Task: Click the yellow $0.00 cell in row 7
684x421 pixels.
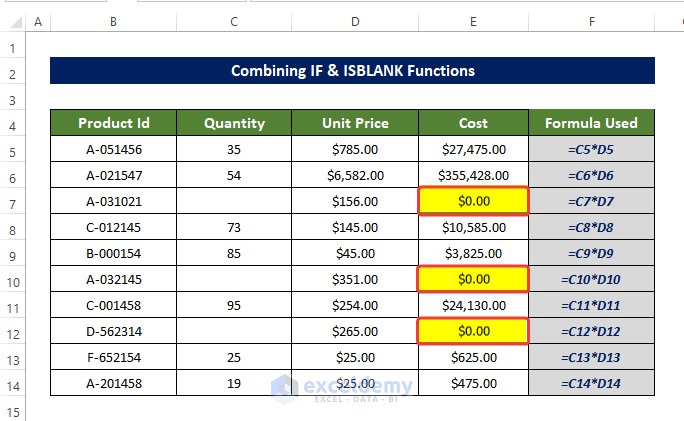Action: [473, 201]
